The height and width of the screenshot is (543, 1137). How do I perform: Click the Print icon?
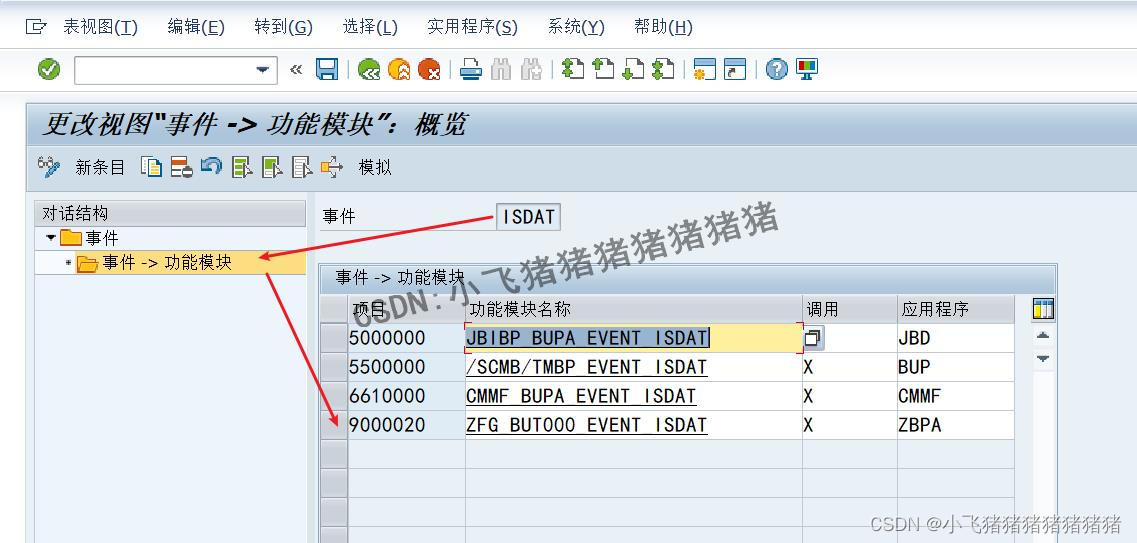click(471, 70)
